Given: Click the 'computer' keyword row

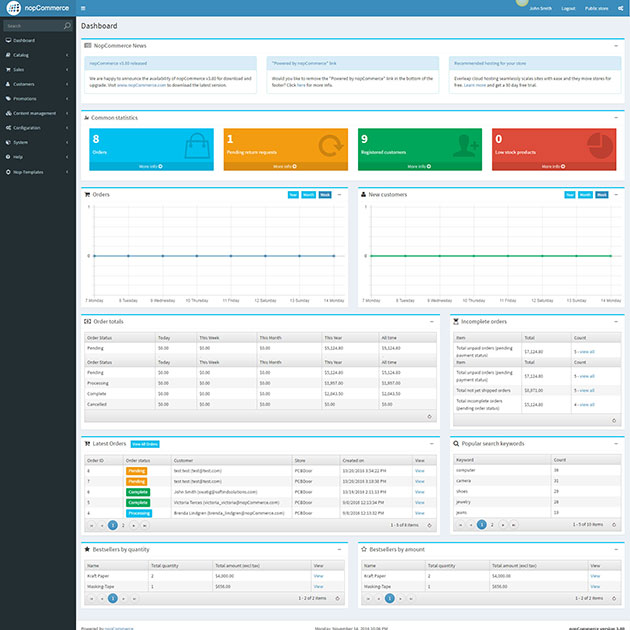Looking at the screenshot, I should 537,470.
